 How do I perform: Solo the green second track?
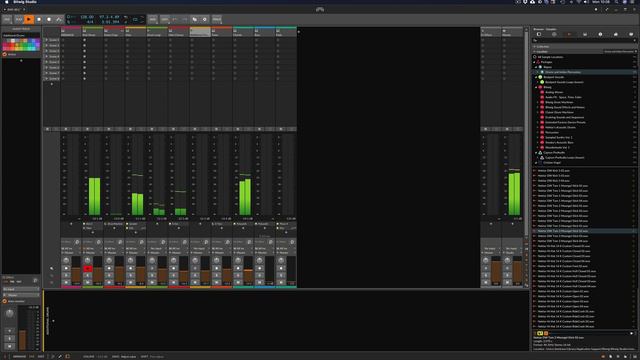(87, 276)
